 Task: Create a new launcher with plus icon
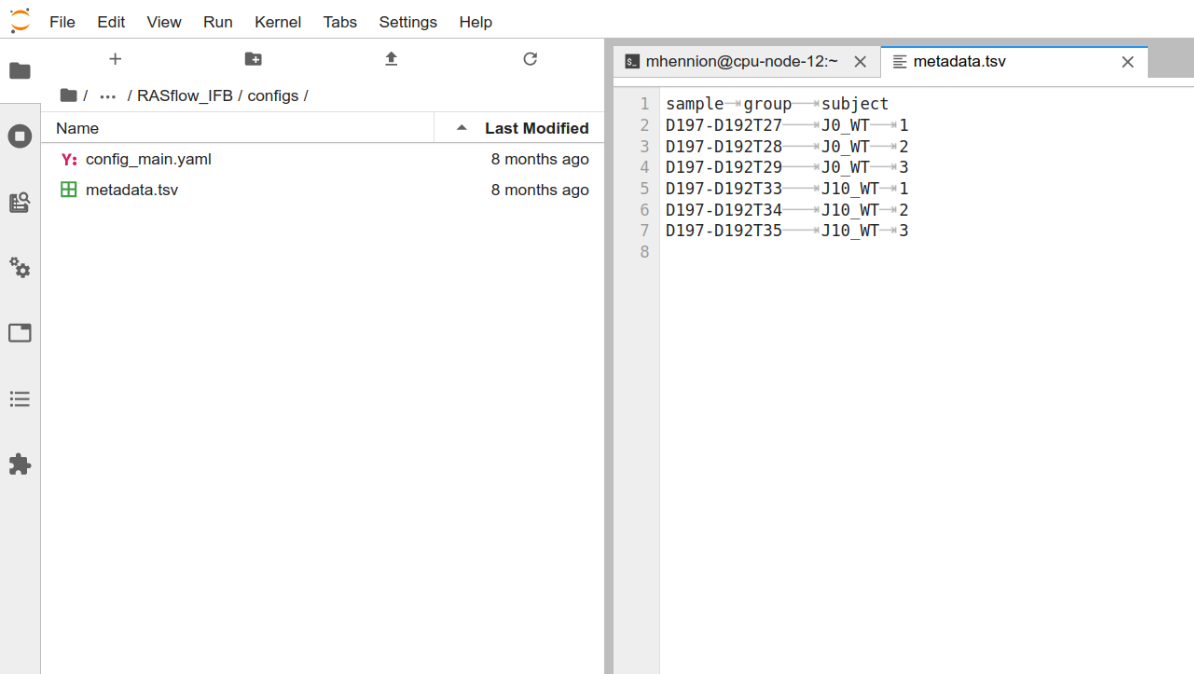[115, 59]
